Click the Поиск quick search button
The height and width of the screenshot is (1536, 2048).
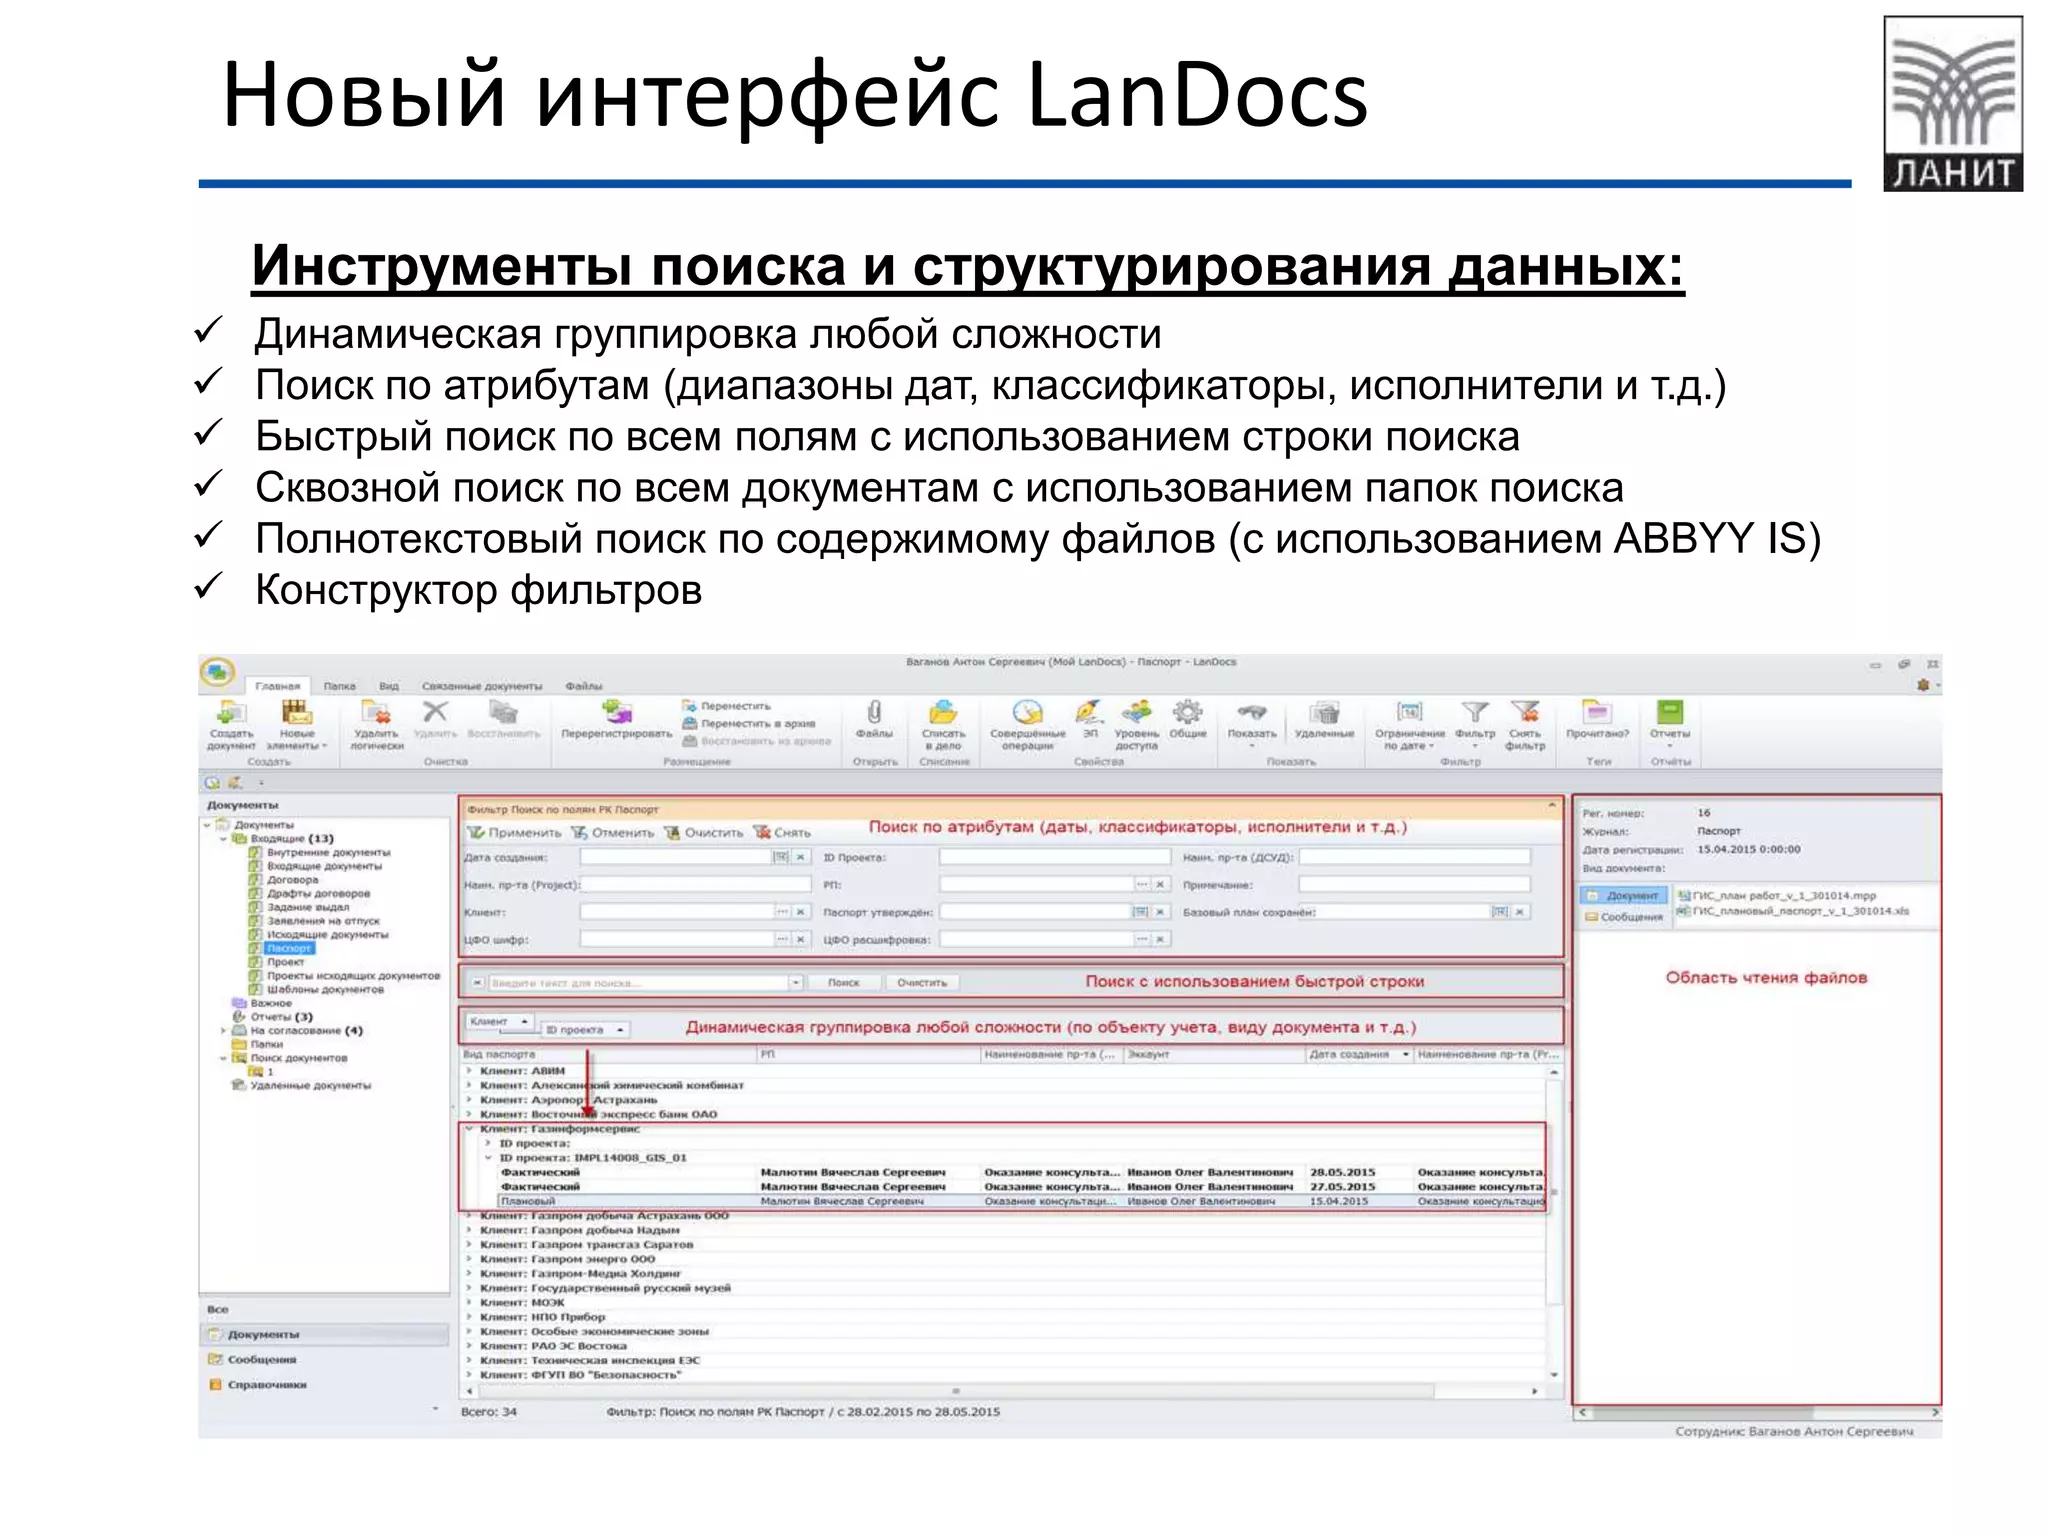point(843,983)
